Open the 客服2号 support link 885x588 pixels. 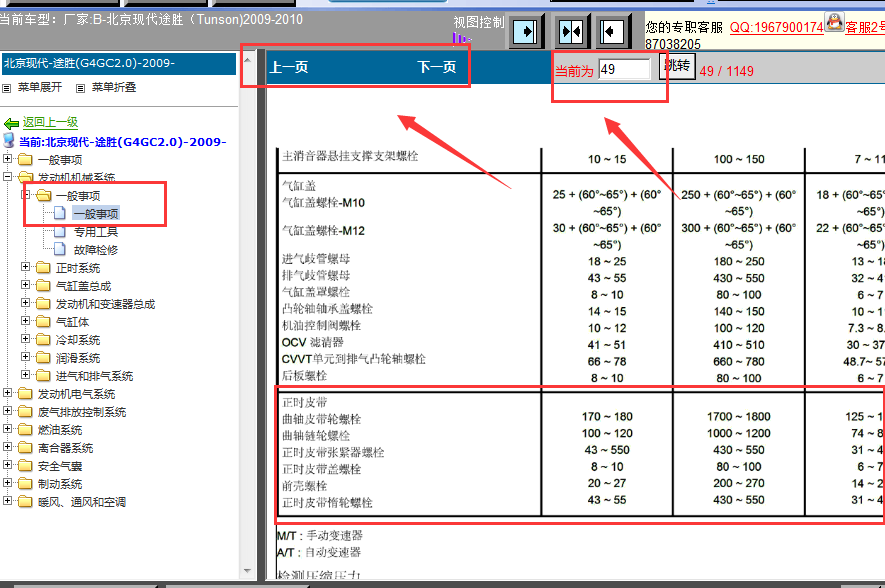865,27
